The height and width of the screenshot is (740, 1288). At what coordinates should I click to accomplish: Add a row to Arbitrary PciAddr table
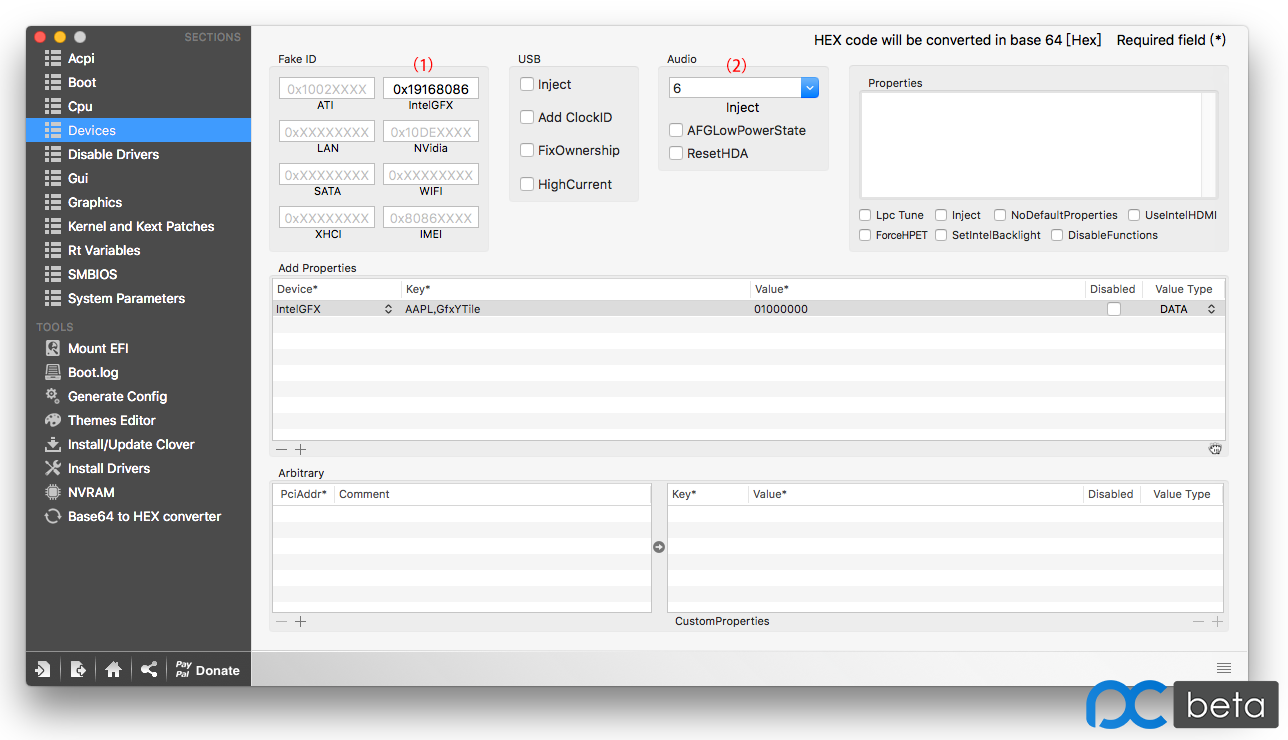300,621
